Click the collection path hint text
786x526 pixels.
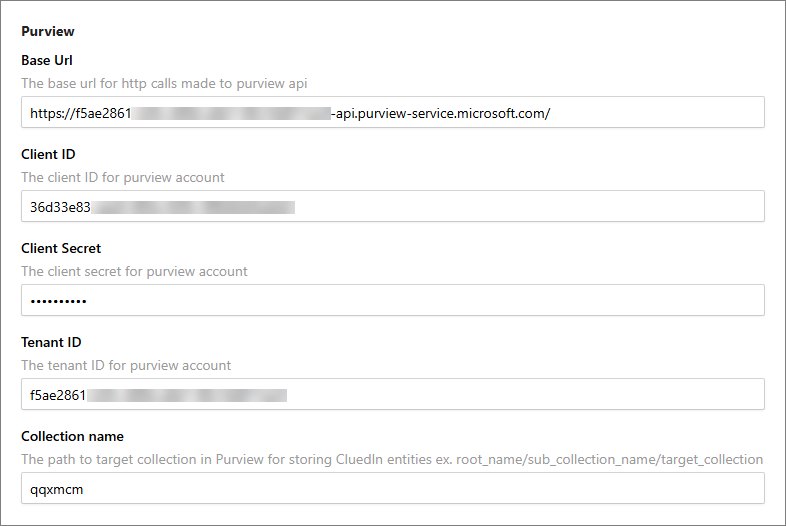pyautogui.click(x=392, y=459)
